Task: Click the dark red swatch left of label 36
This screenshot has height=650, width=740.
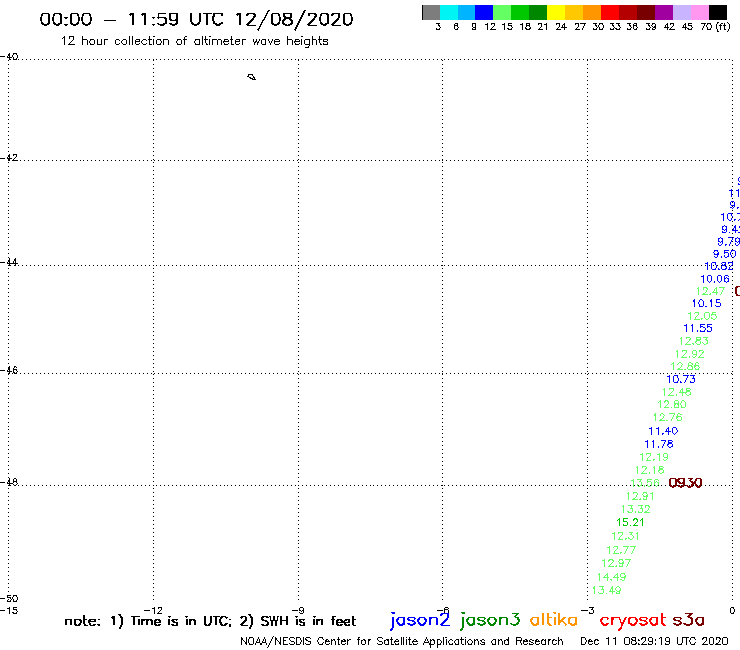Action: click(628, 12)
